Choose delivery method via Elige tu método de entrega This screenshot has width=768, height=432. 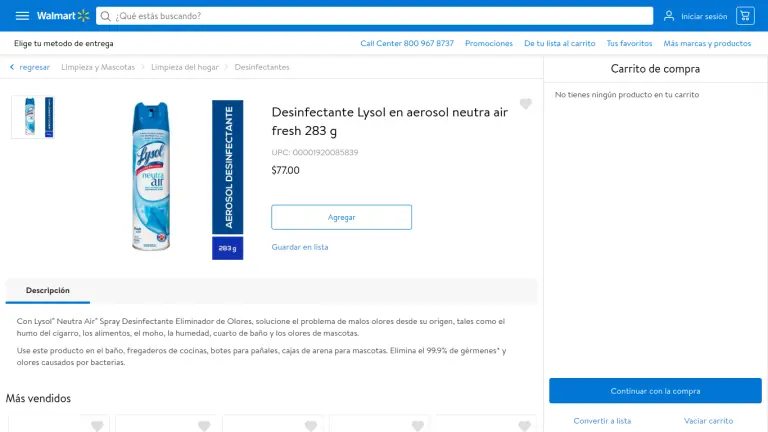point(64,44)
